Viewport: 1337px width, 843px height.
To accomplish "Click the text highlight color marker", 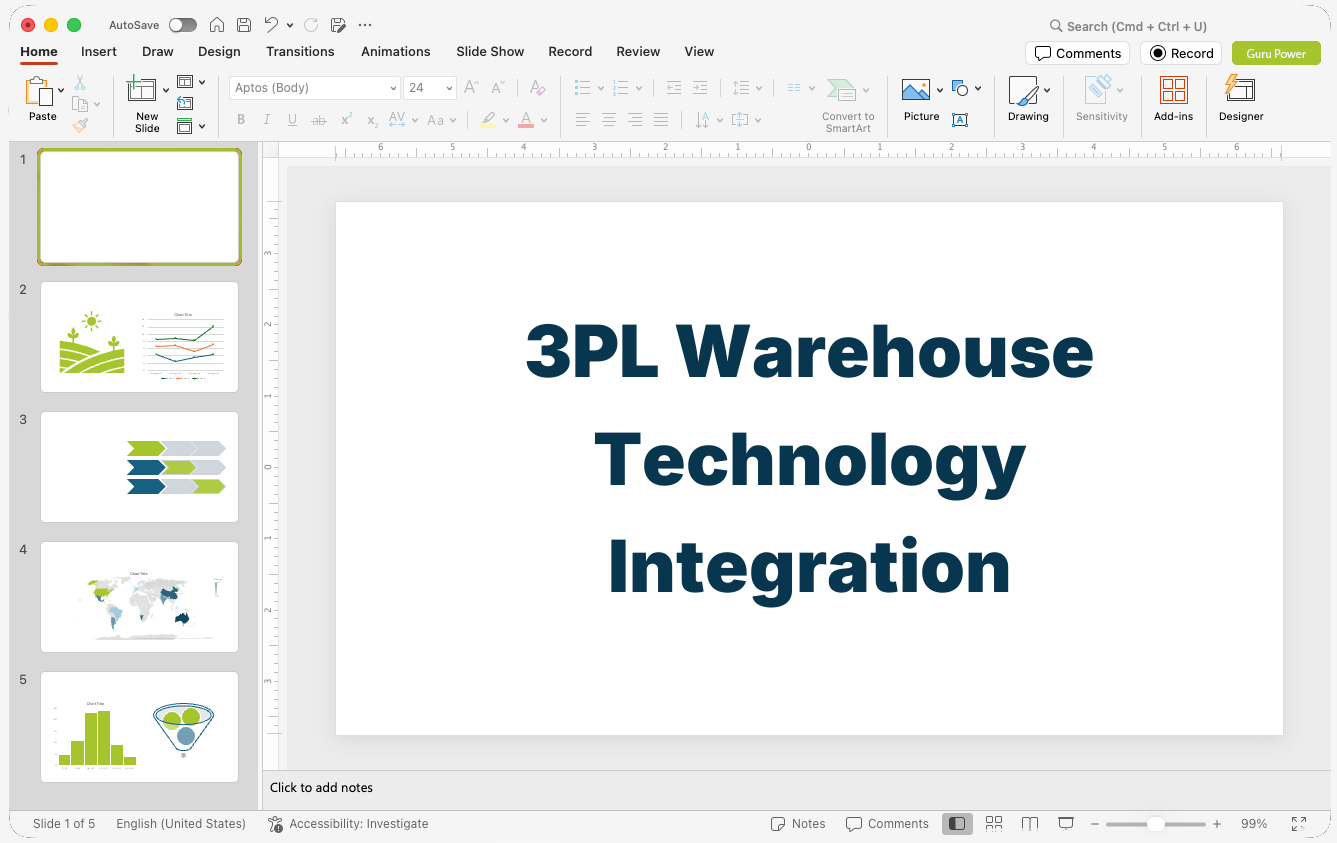I will point(488,120).
